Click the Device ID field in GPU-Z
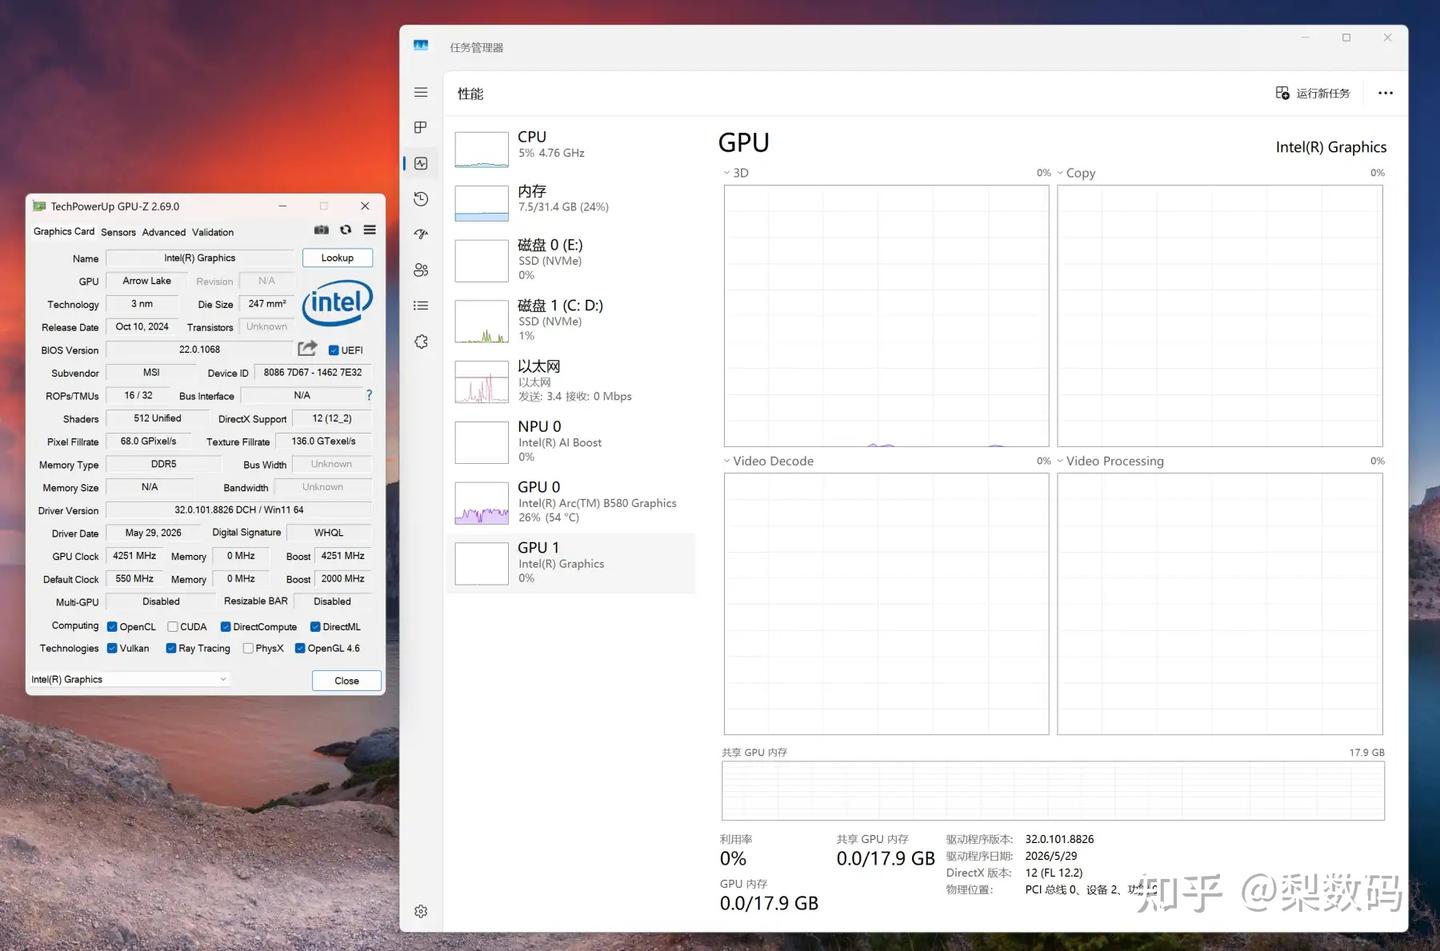The height and width of the screenshot is (951, 1440). [x=313, y=372]
